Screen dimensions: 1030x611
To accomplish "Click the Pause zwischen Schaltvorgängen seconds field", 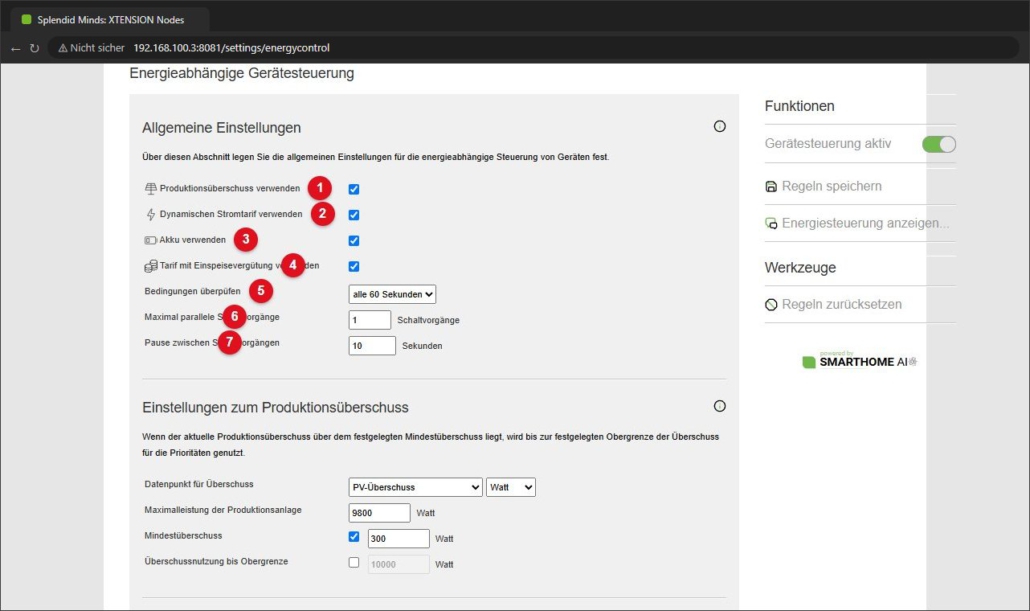I will pos(372,346).
